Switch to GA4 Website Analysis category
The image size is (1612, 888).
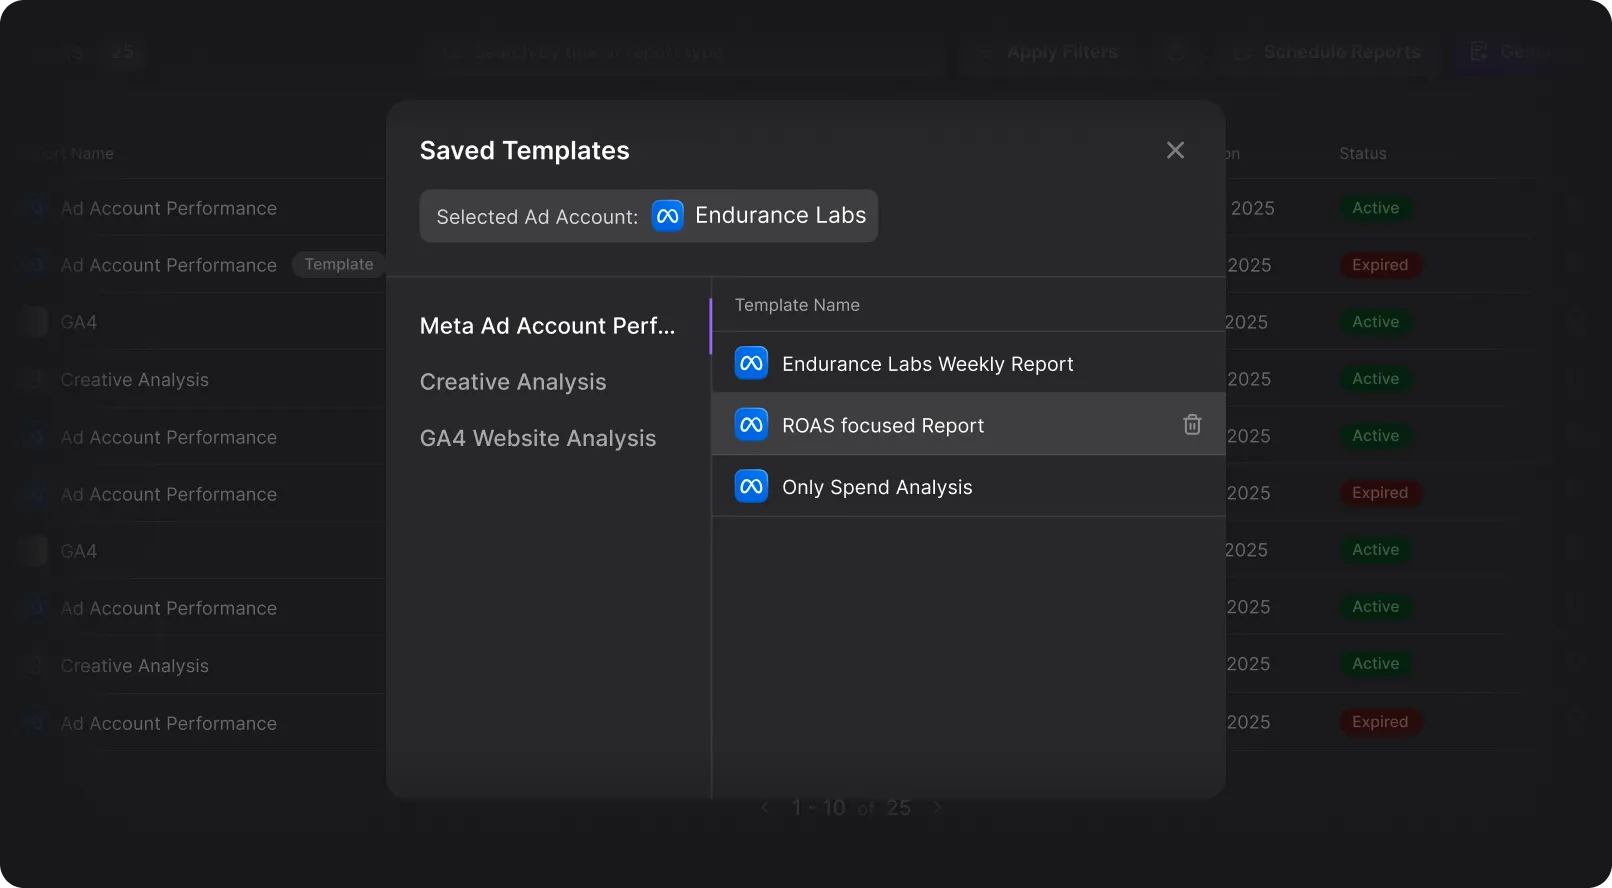(538, 438)
